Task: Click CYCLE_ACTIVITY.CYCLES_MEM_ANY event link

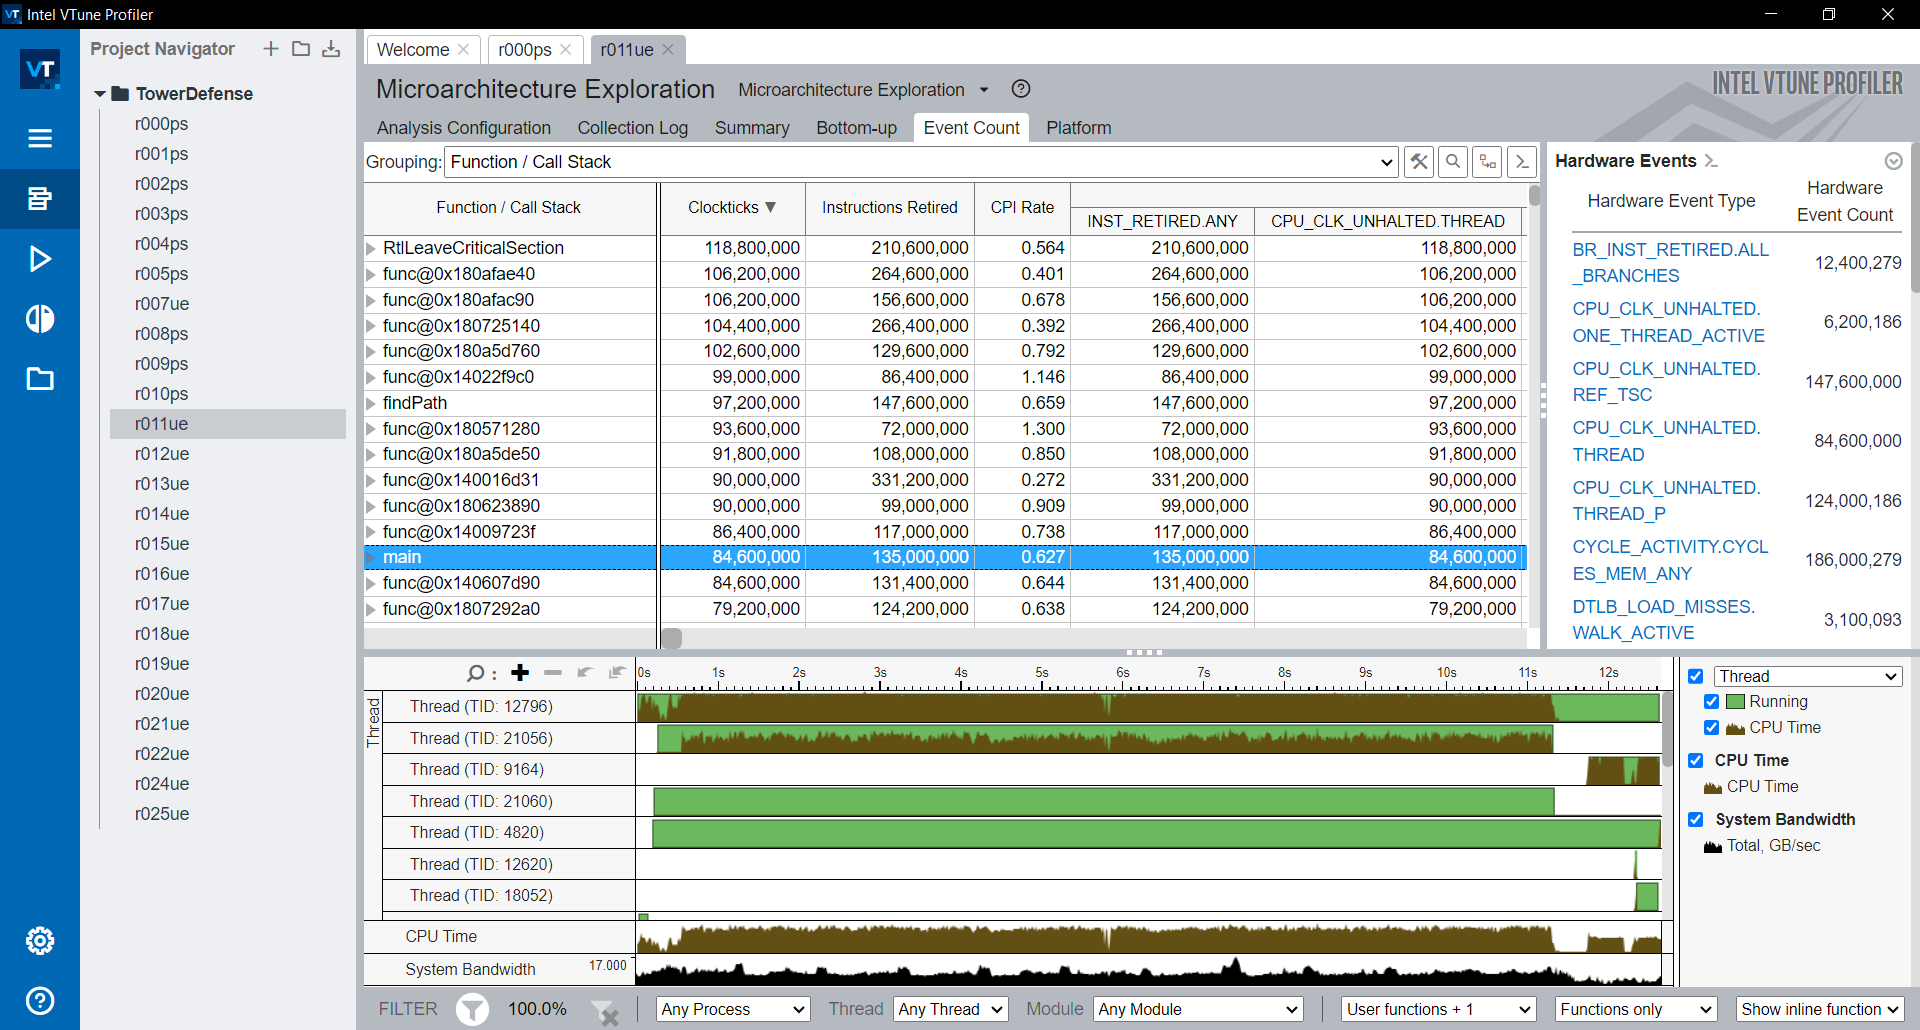Action: pos(1670,560)
